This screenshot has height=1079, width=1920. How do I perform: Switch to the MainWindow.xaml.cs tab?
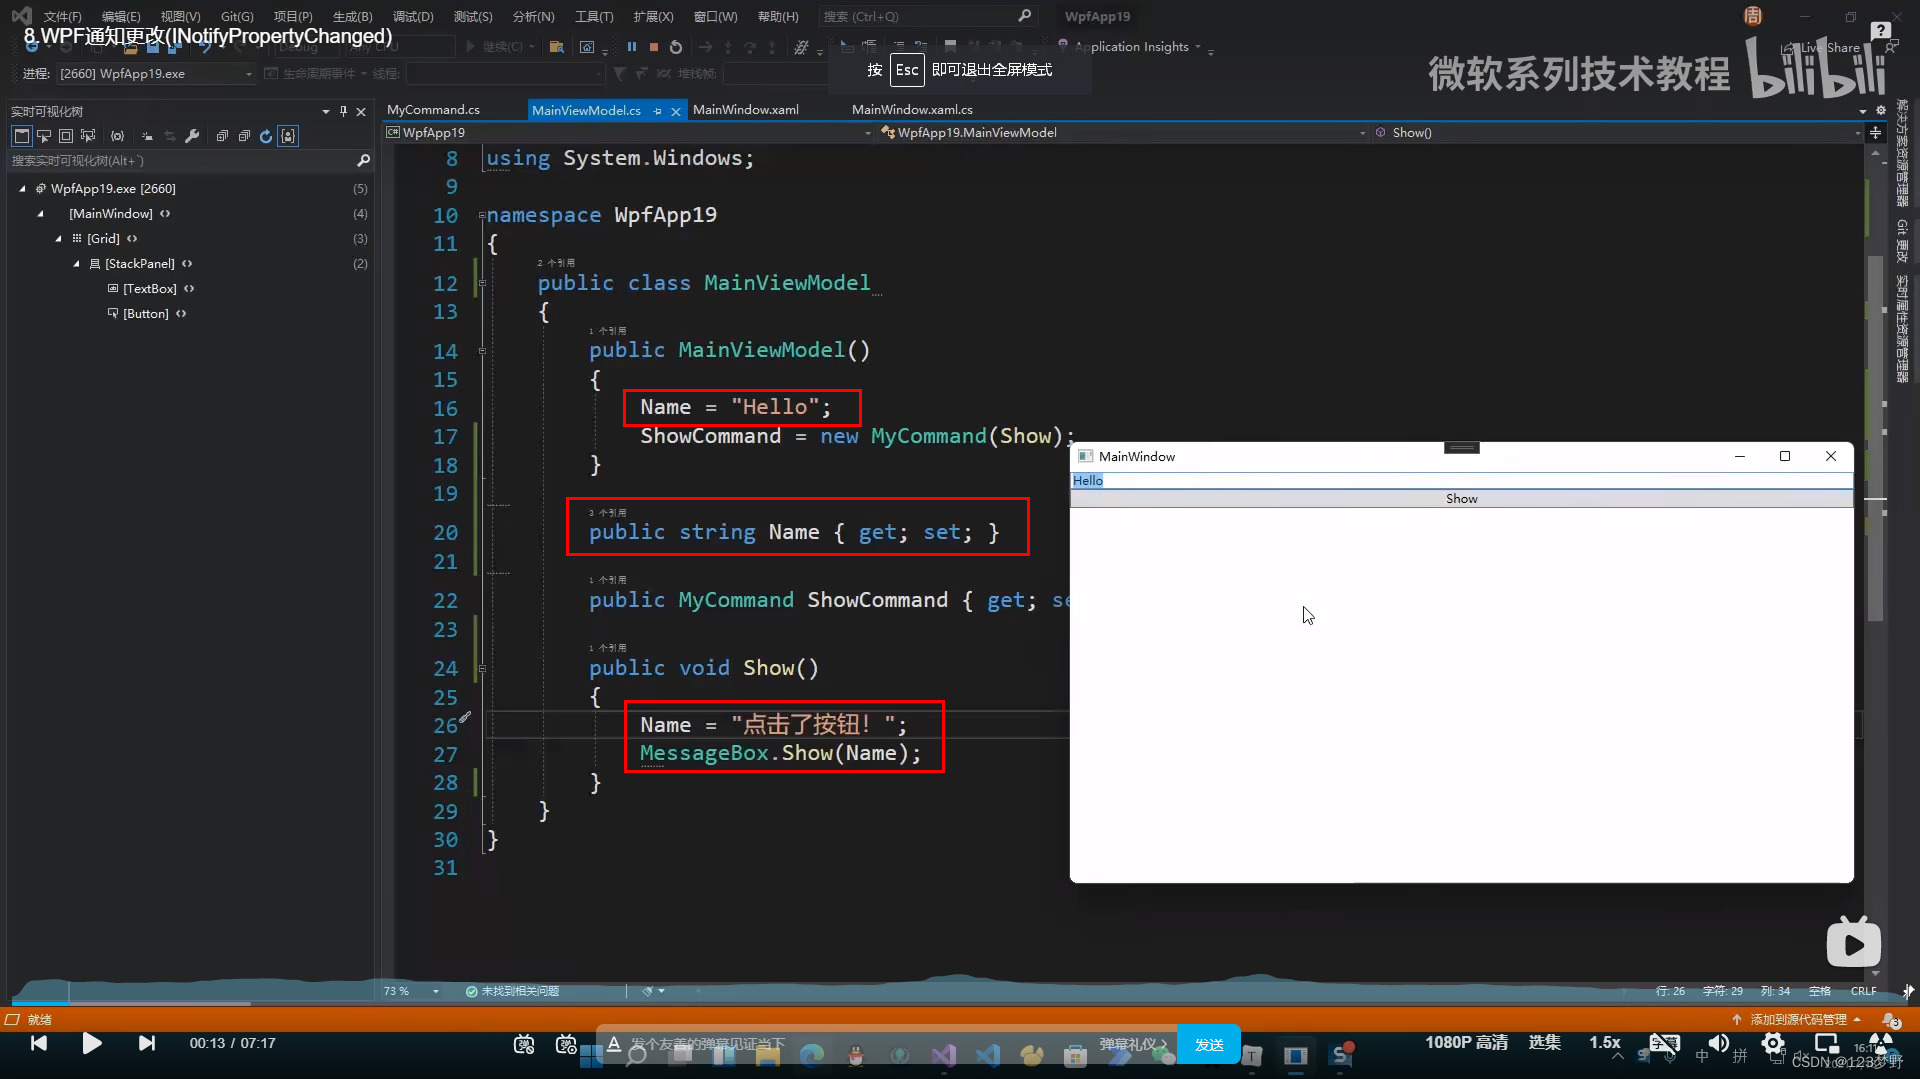point(912,110)
